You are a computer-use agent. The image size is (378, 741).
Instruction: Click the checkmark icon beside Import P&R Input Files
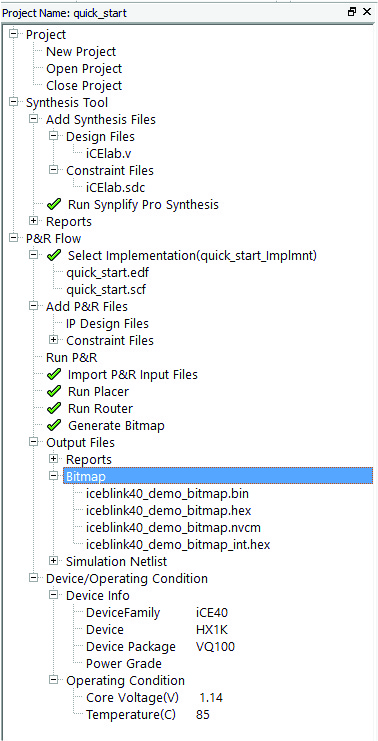[x=54, y=374]
